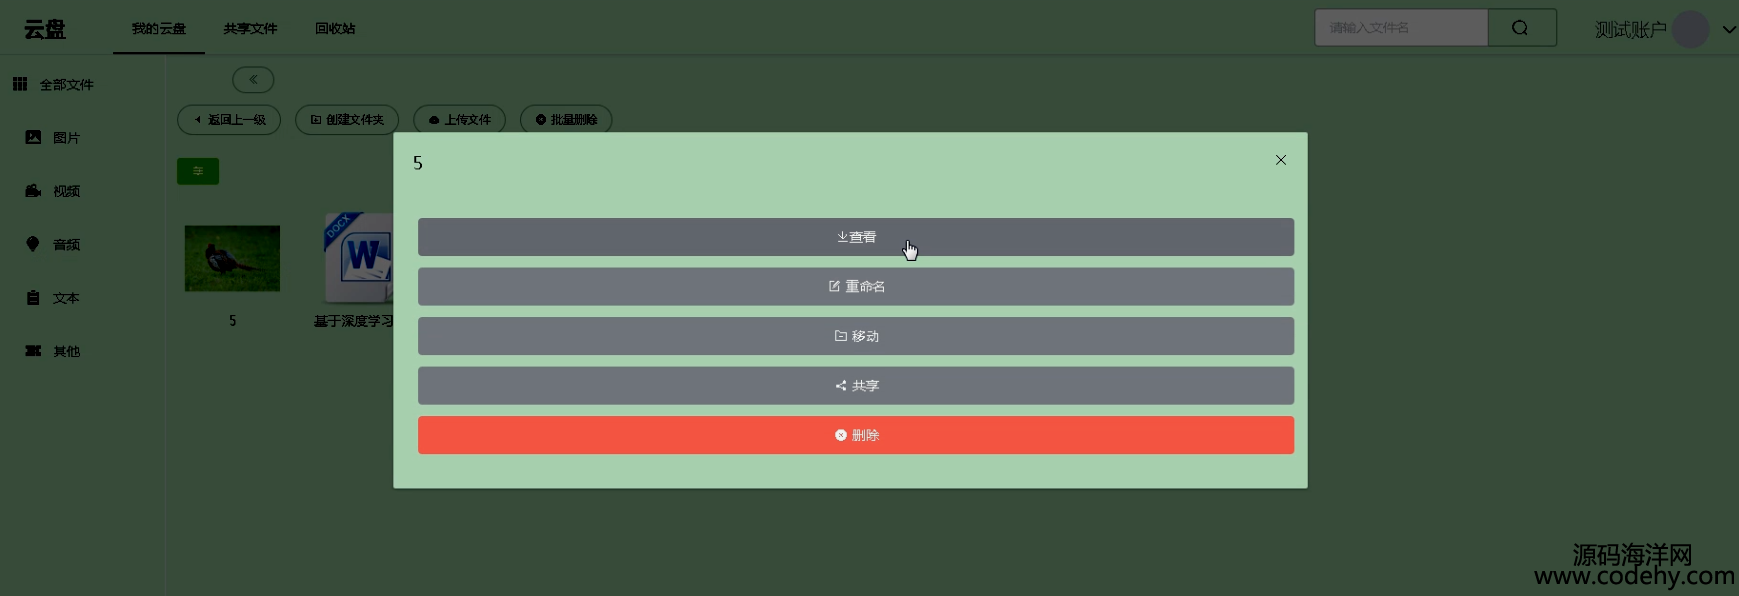The width and height of the screenshot is (1739, 596).
Task: Select the 文本 sidebar category
Action: 53,298
